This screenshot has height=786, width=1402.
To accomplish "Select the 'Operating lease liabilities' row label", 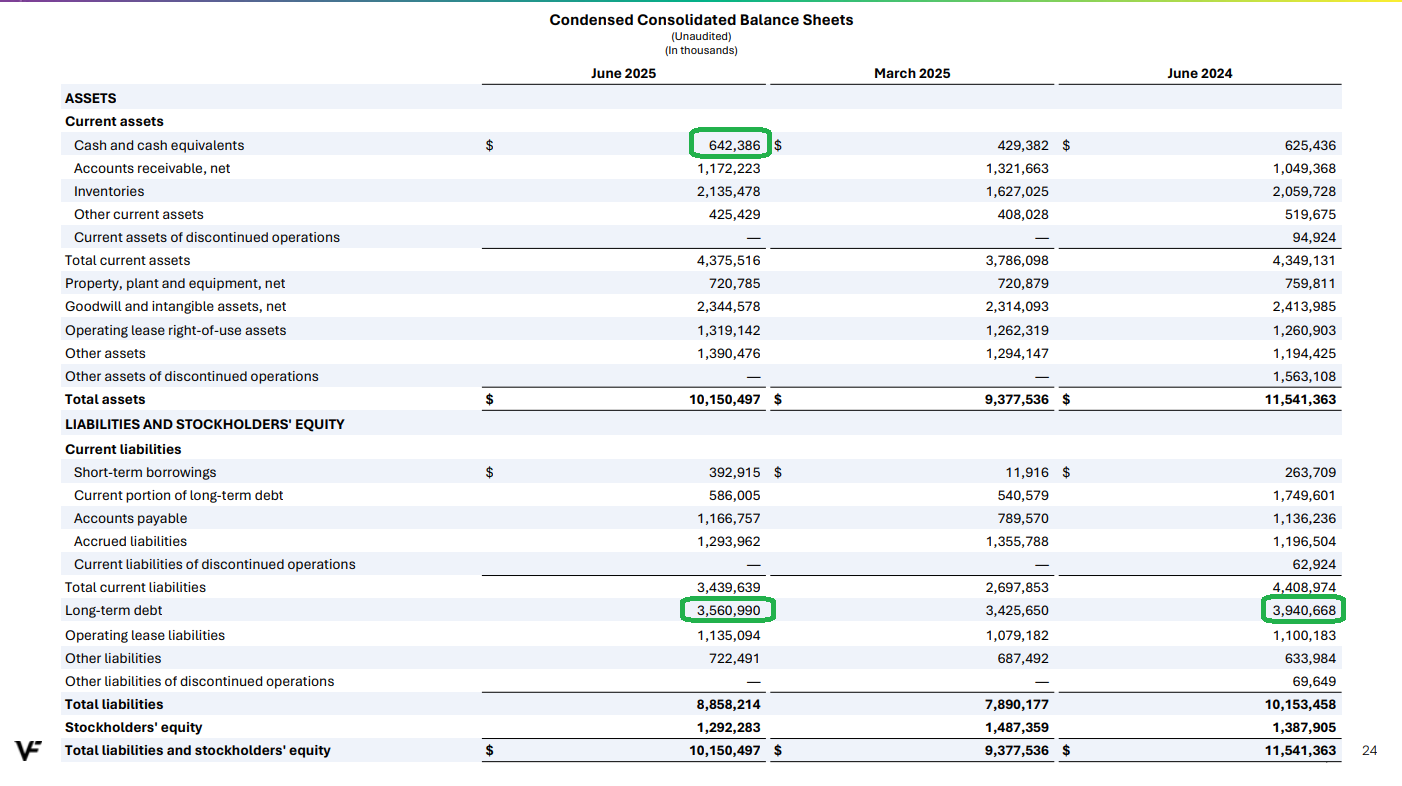I will 145,635.
